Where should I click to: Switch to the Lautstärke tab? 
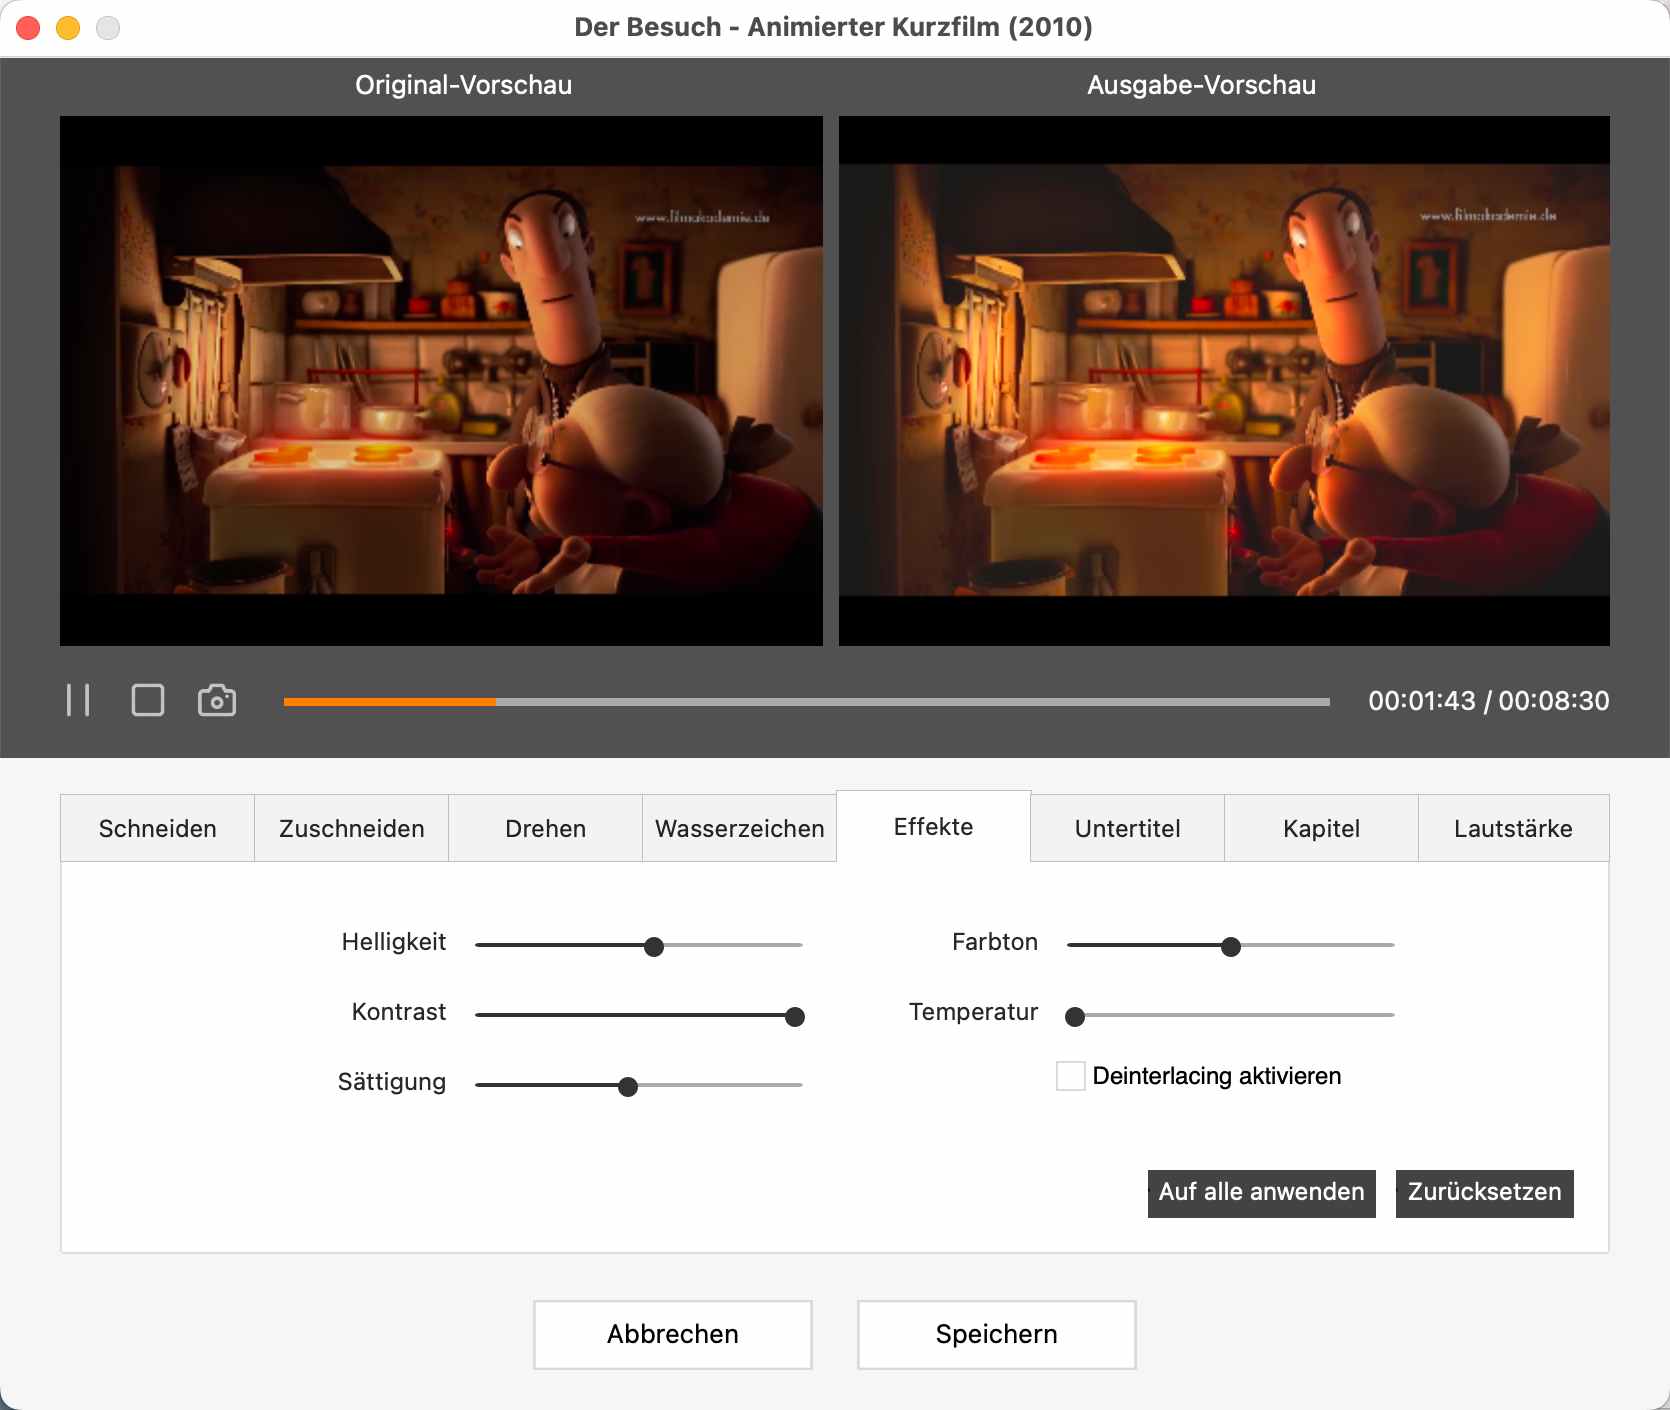tap(1513, 828)
